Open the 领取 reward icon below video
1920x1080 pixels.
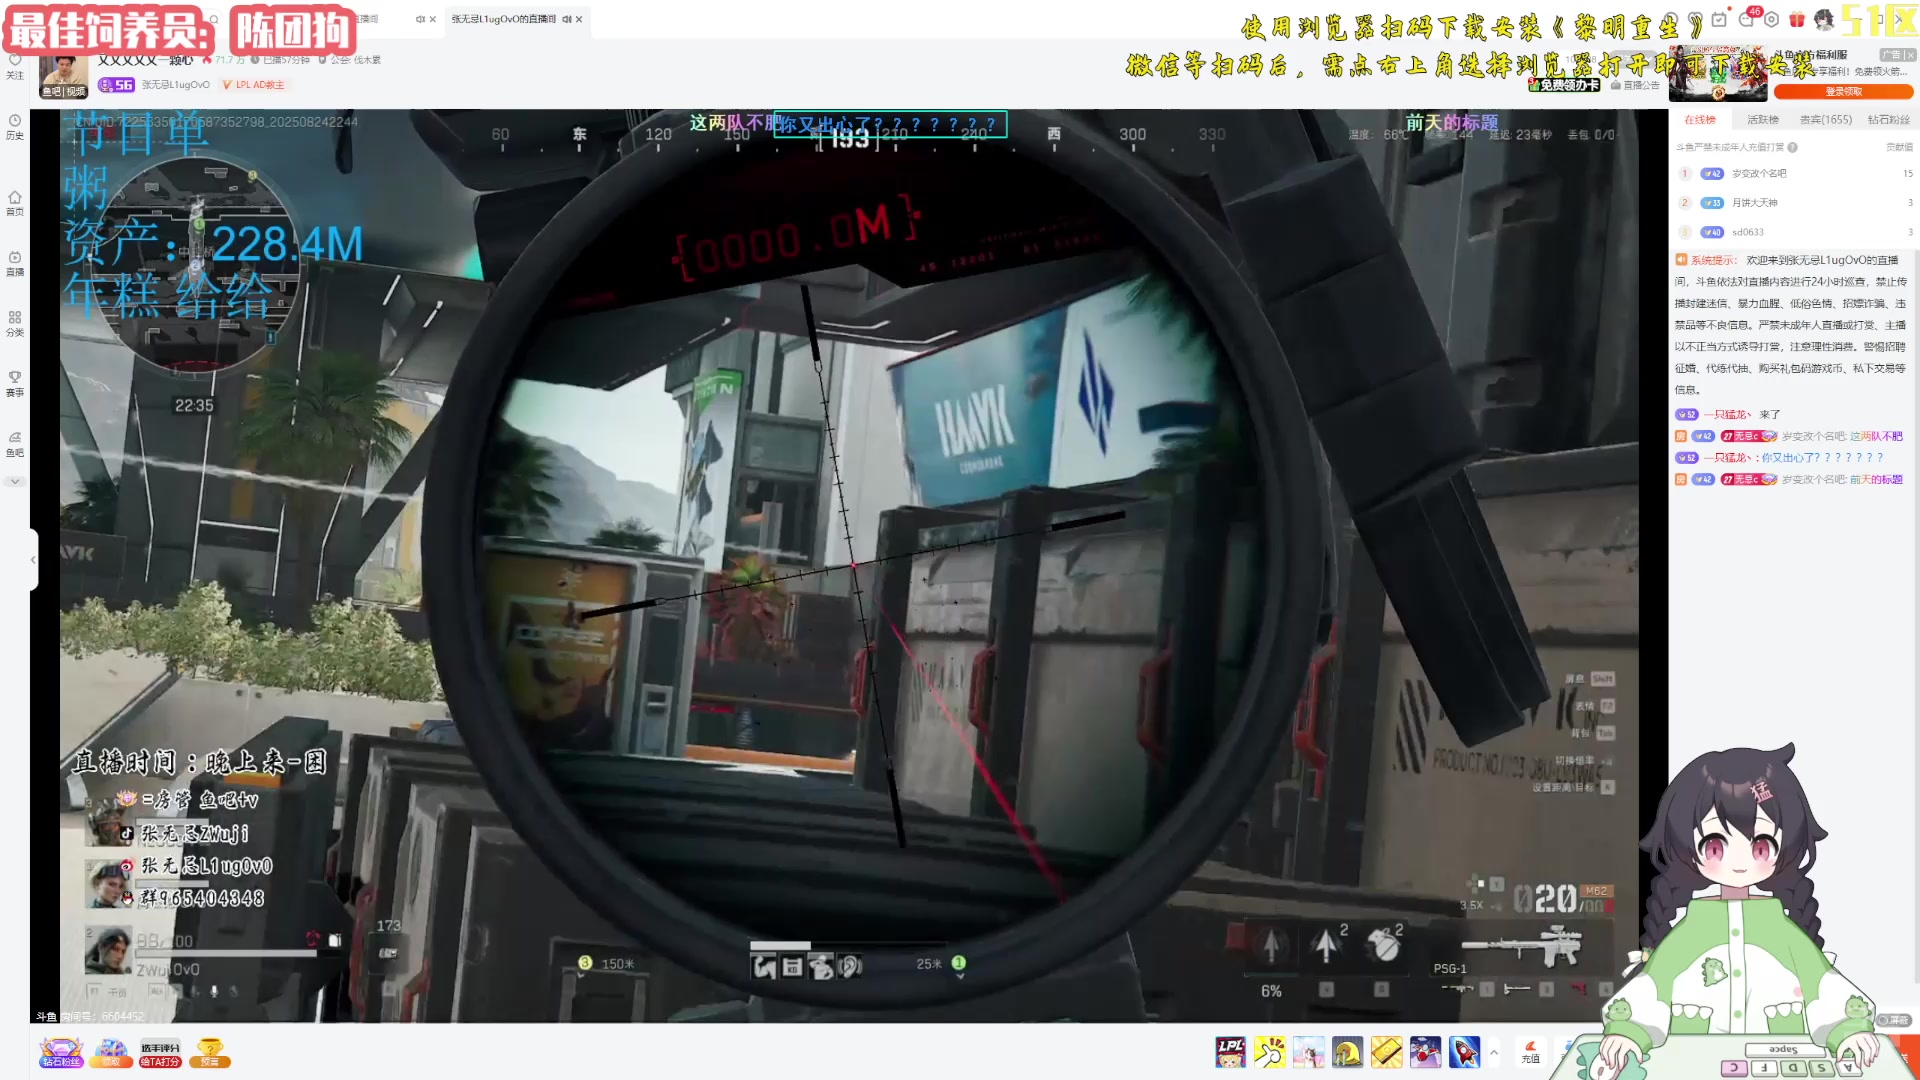[x=111, y=1053]
